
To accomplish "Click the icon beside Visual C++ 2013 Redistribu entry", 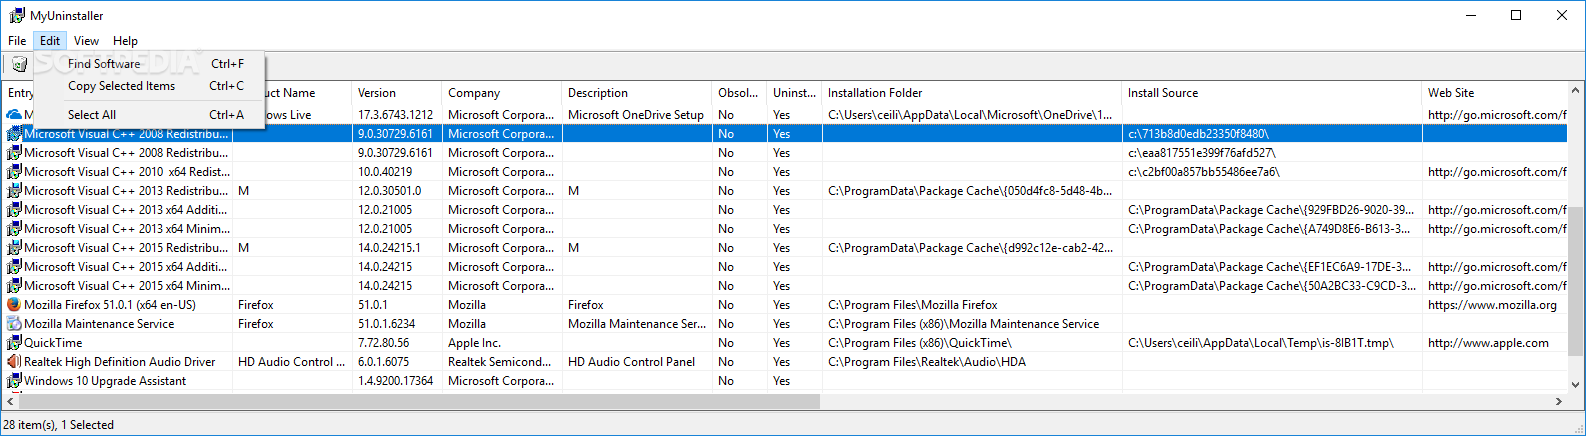I will click(x=14, y=191).
